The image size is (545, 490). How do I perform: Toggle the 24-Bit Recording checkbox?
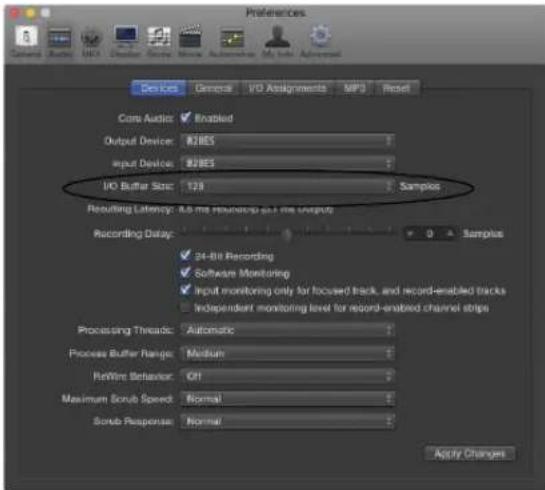186,256
